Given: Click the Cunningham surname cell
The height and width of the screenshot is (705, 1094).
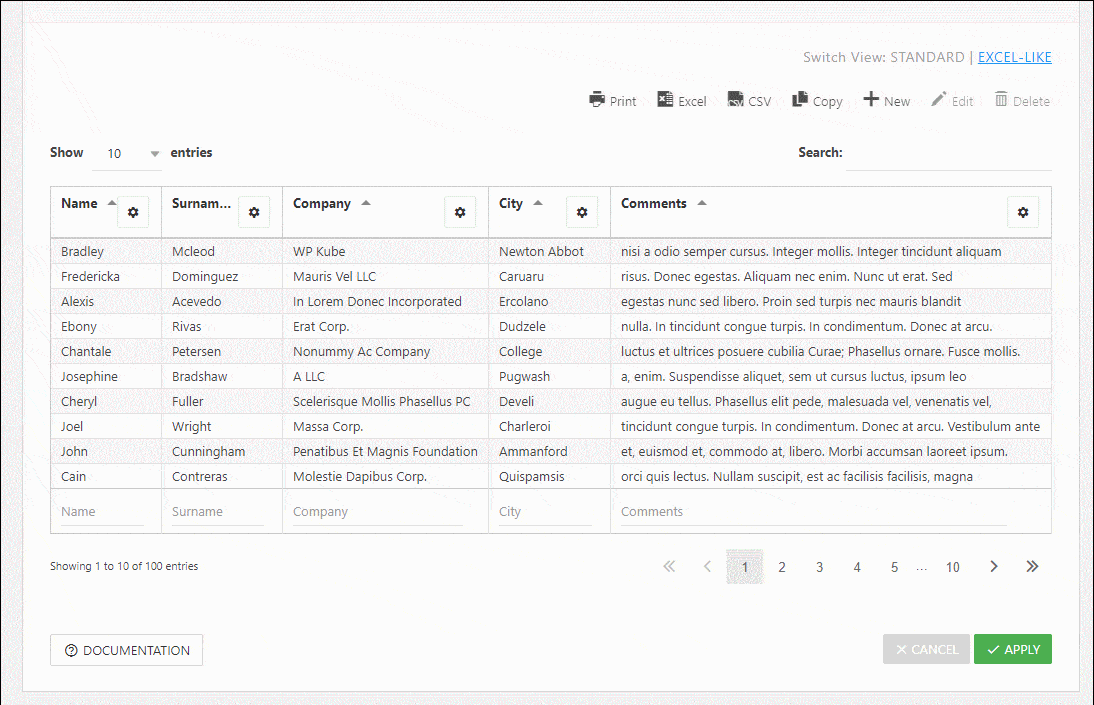Looking at the screenshot, I should 222,452.
